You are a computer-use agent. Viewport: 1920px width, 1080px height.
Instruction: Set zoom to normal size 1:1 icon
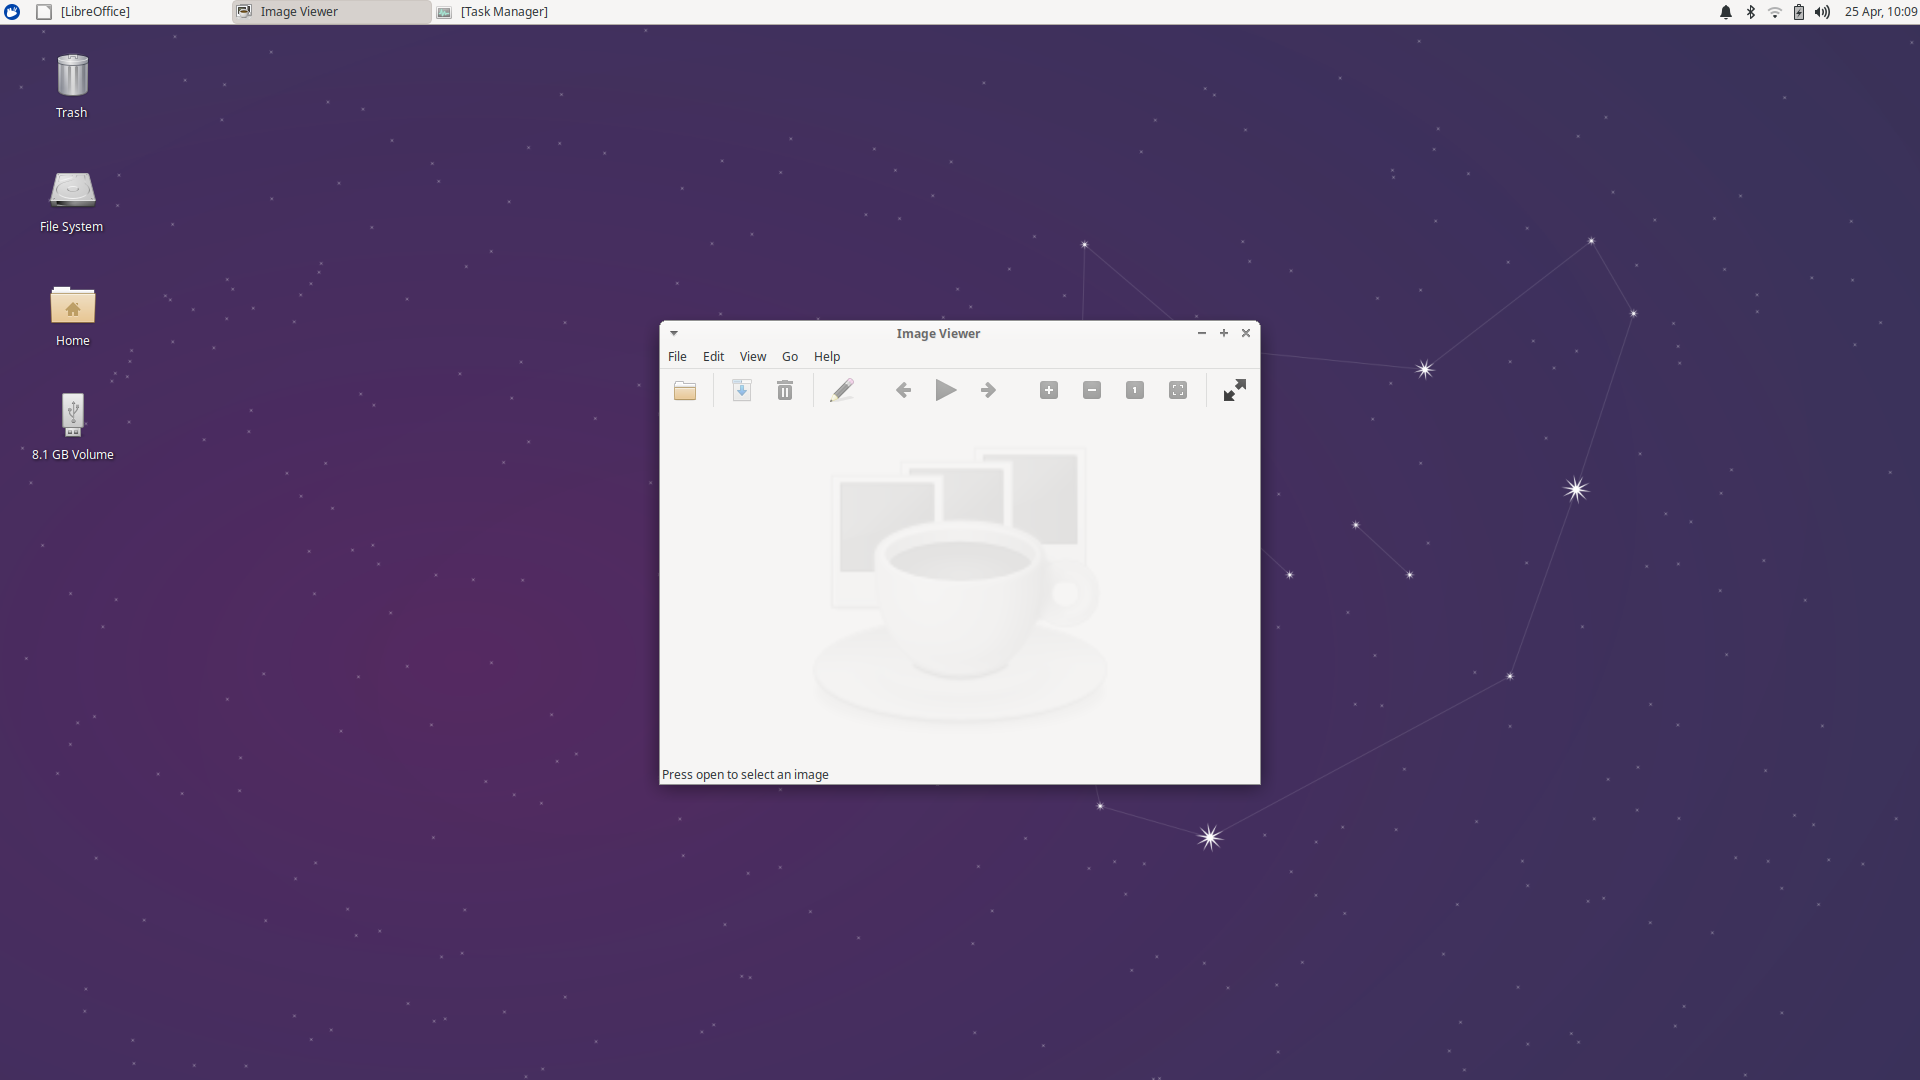pyautogui.click(x=1135, y=391)
